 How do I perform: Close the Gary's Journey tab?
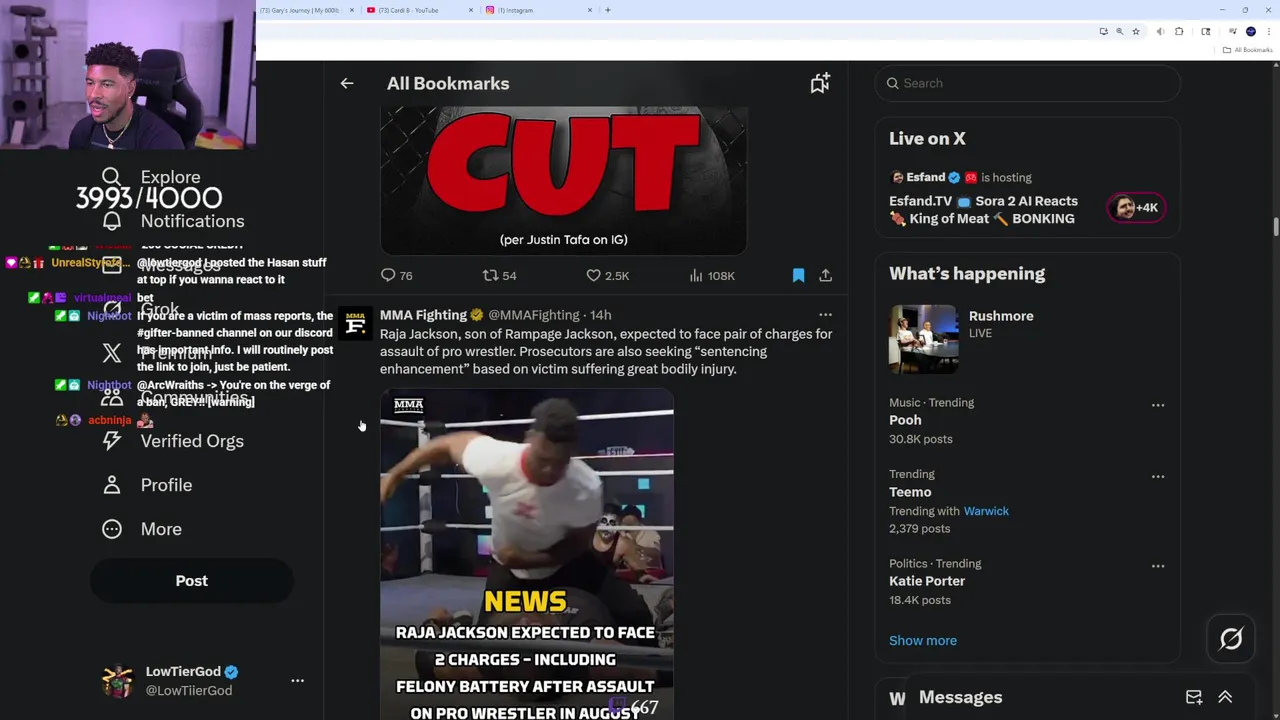point(352,10)
